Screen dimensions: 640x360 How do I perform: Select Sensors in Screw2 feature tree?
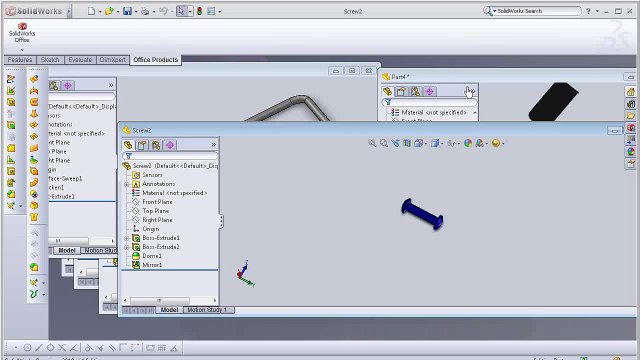coord(152,175)
